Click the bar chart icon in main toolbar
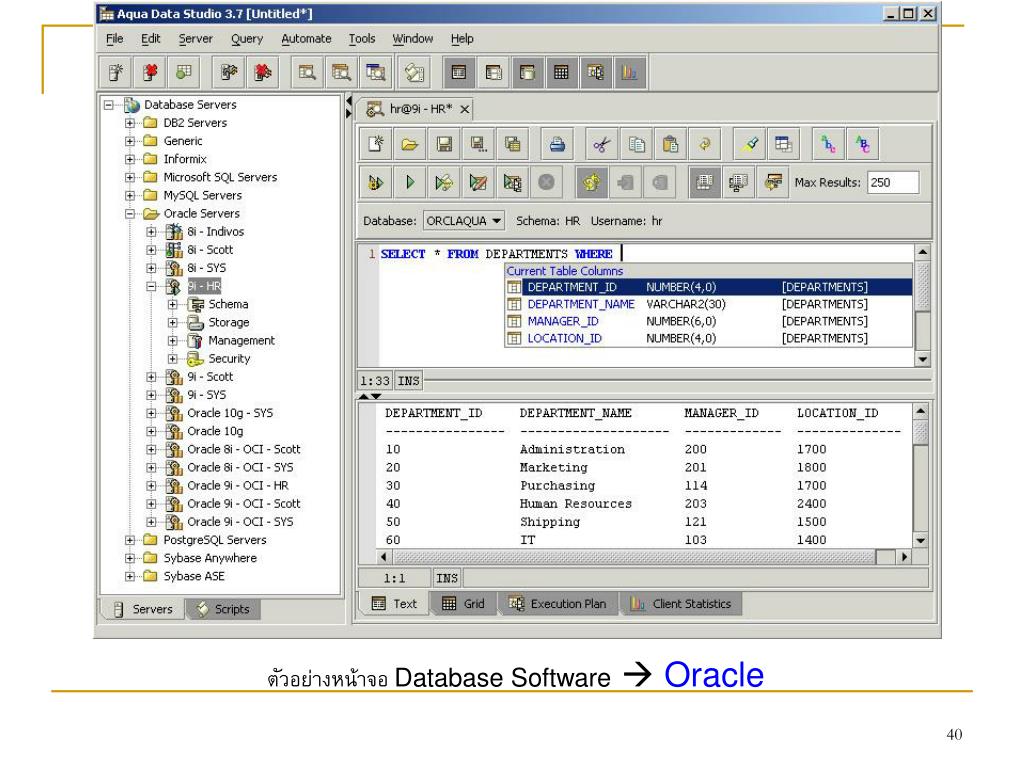The height and width of the screenshot is (768, 1024). 630,72
